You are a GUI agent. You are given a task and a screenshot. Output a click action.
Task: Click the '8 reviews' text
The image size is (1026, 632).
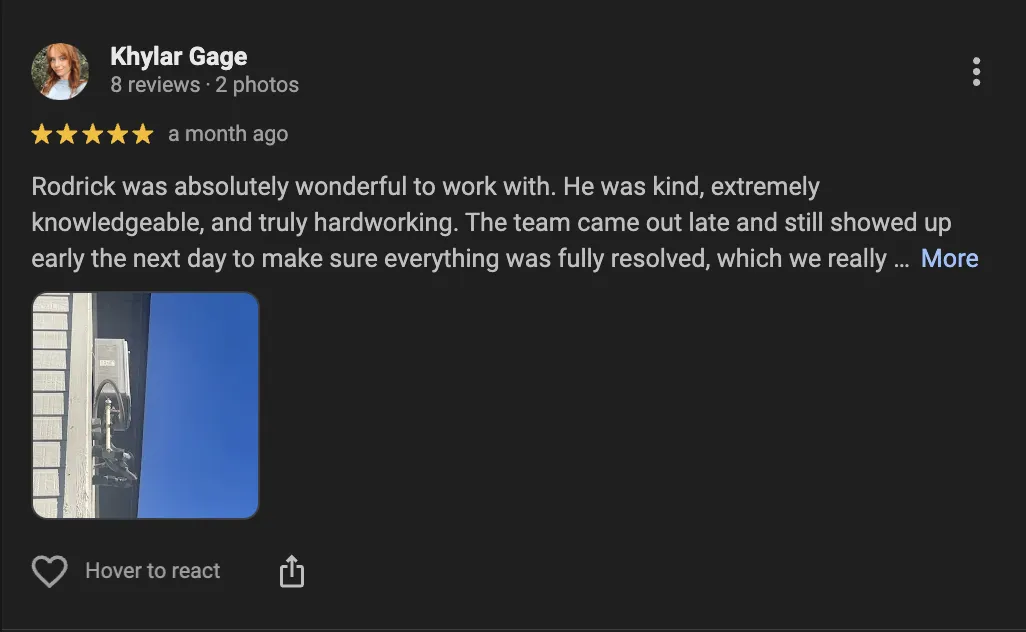coord(155,85)
